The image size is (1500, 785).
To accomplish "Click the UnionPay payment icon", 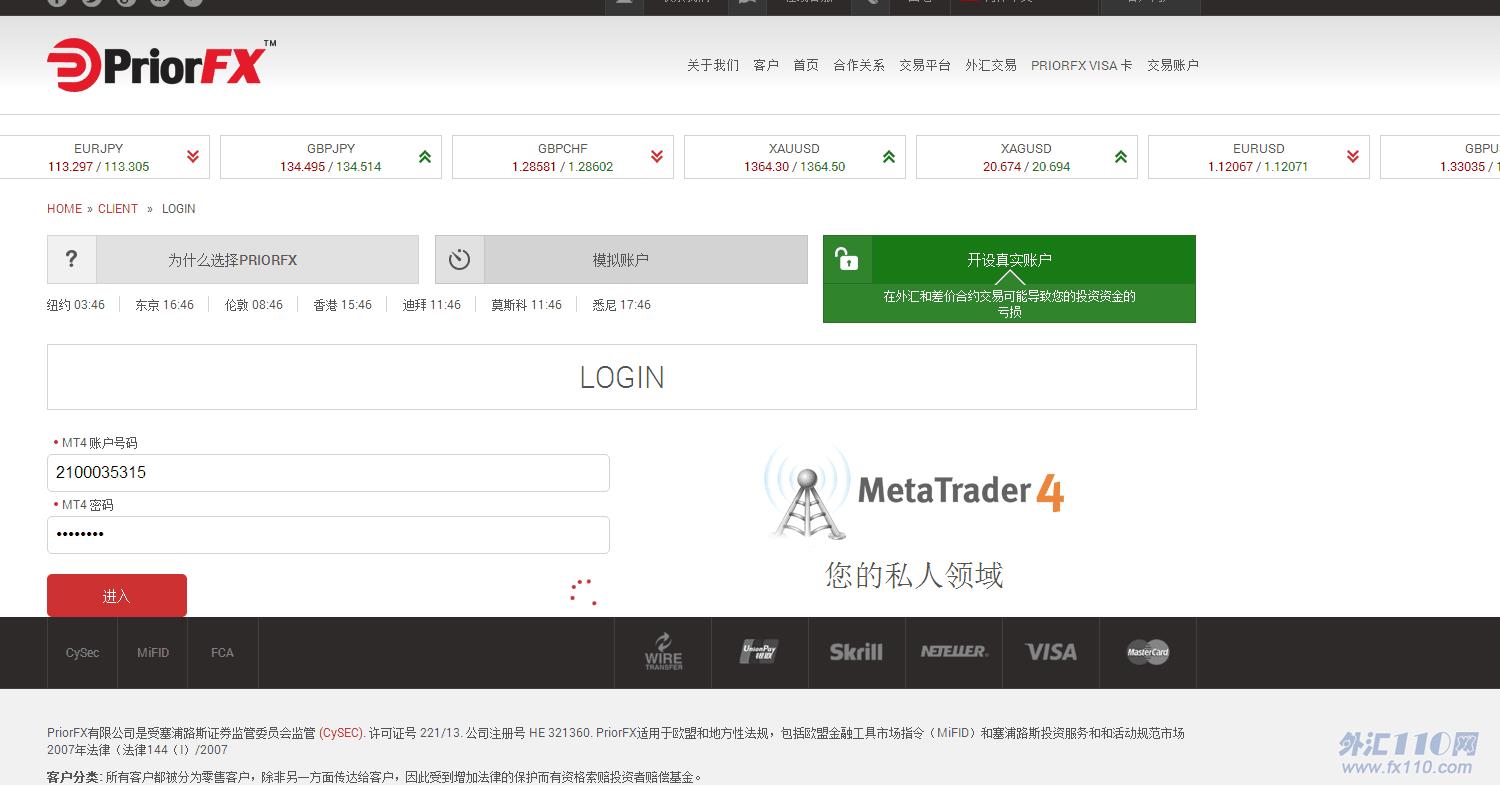I will (760, 652).
